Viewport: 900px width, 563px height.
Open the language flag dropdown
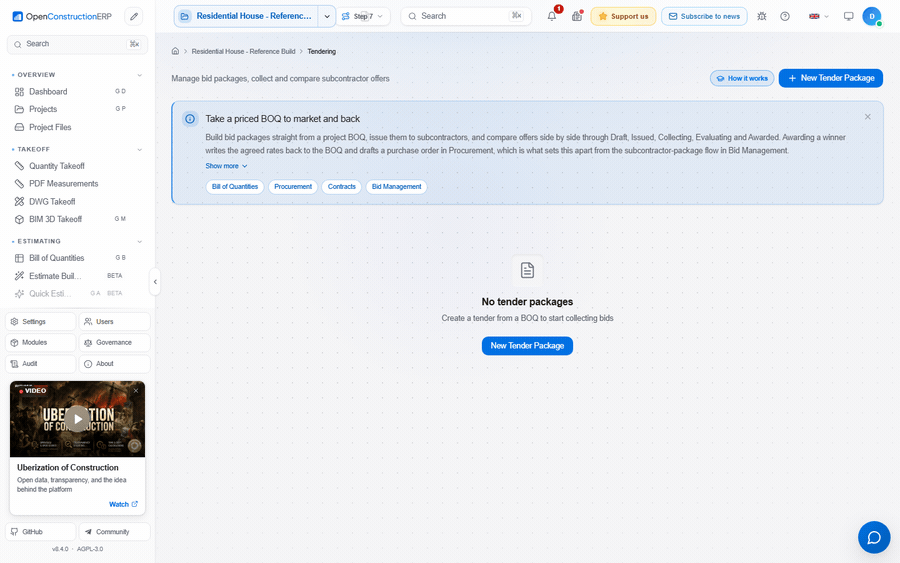[x=818, y=16]
